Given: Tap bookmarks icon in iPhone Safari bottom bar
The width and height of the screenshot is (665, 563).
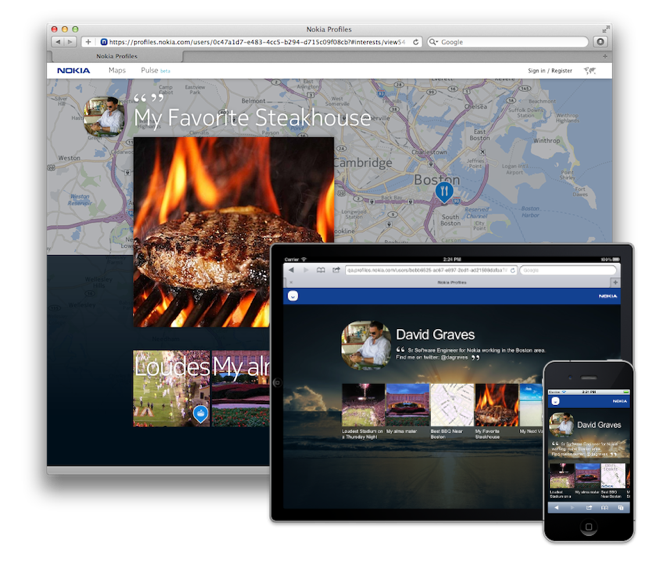Looking at the screenshot, I should (x=605, y=507).
